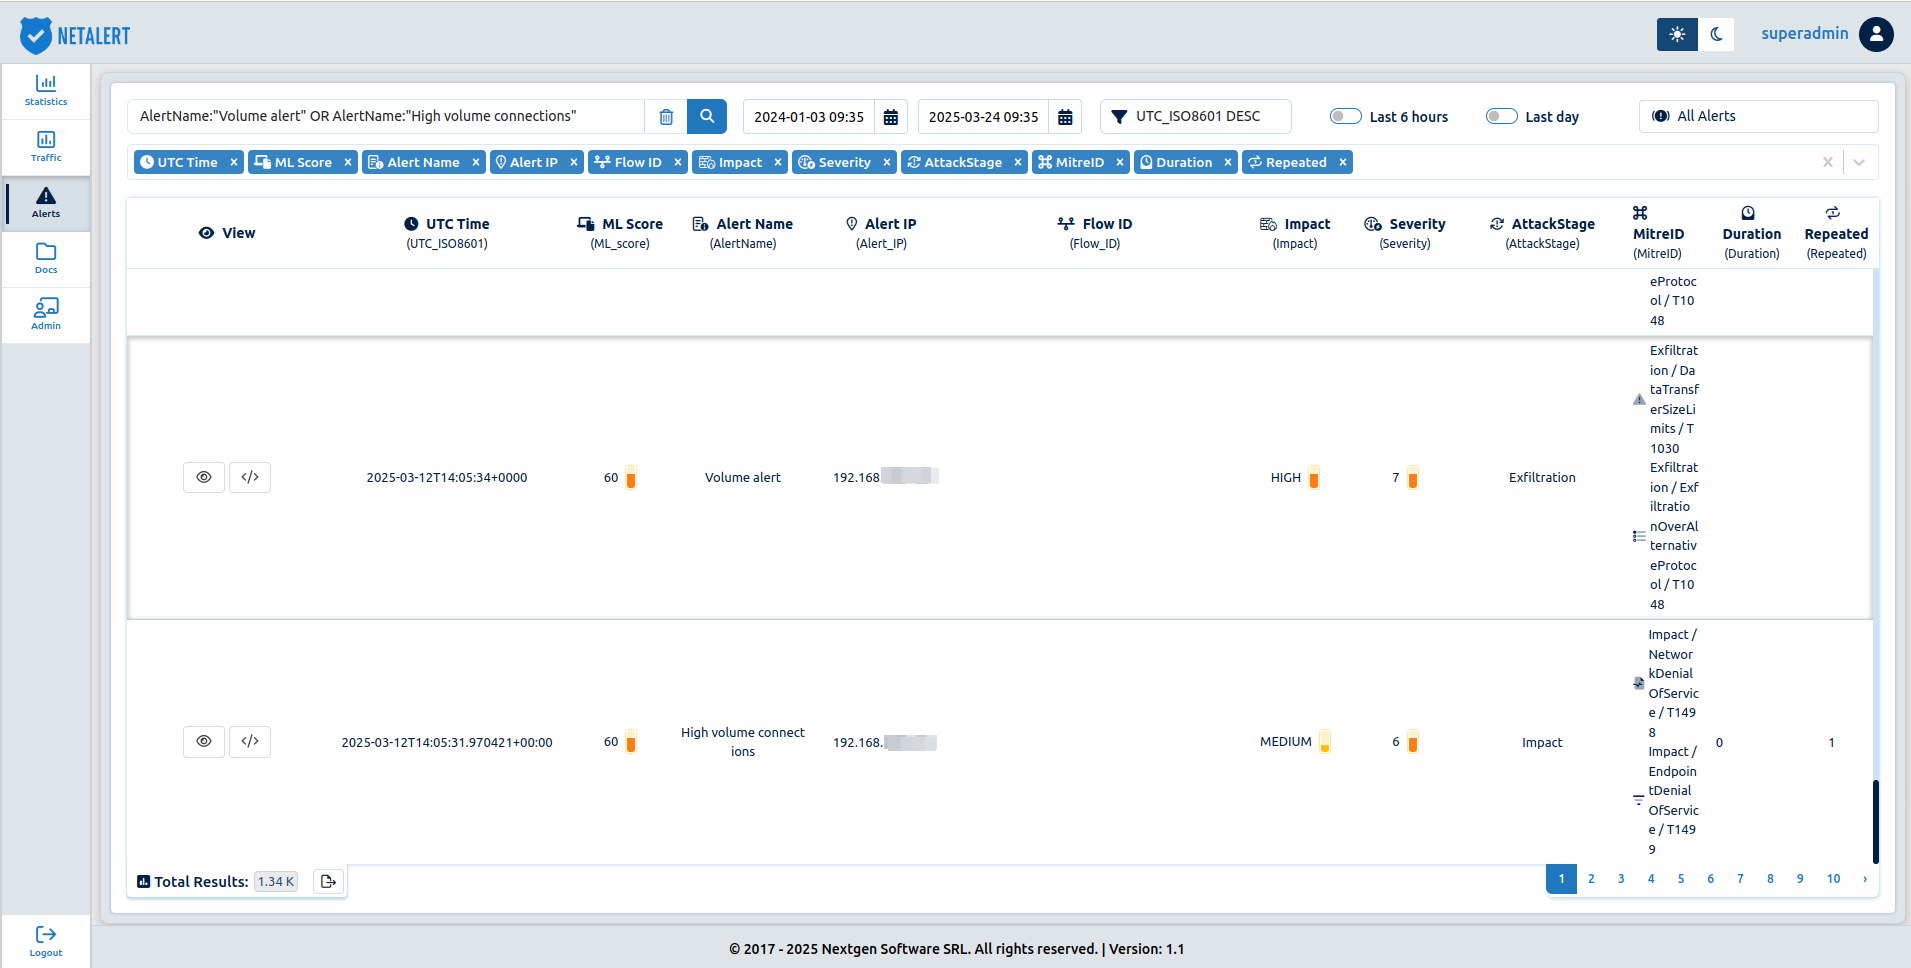Select current results page 1
This screenshot has height=968, width=1911.
pyautogui.click(x=1561, y=879)
